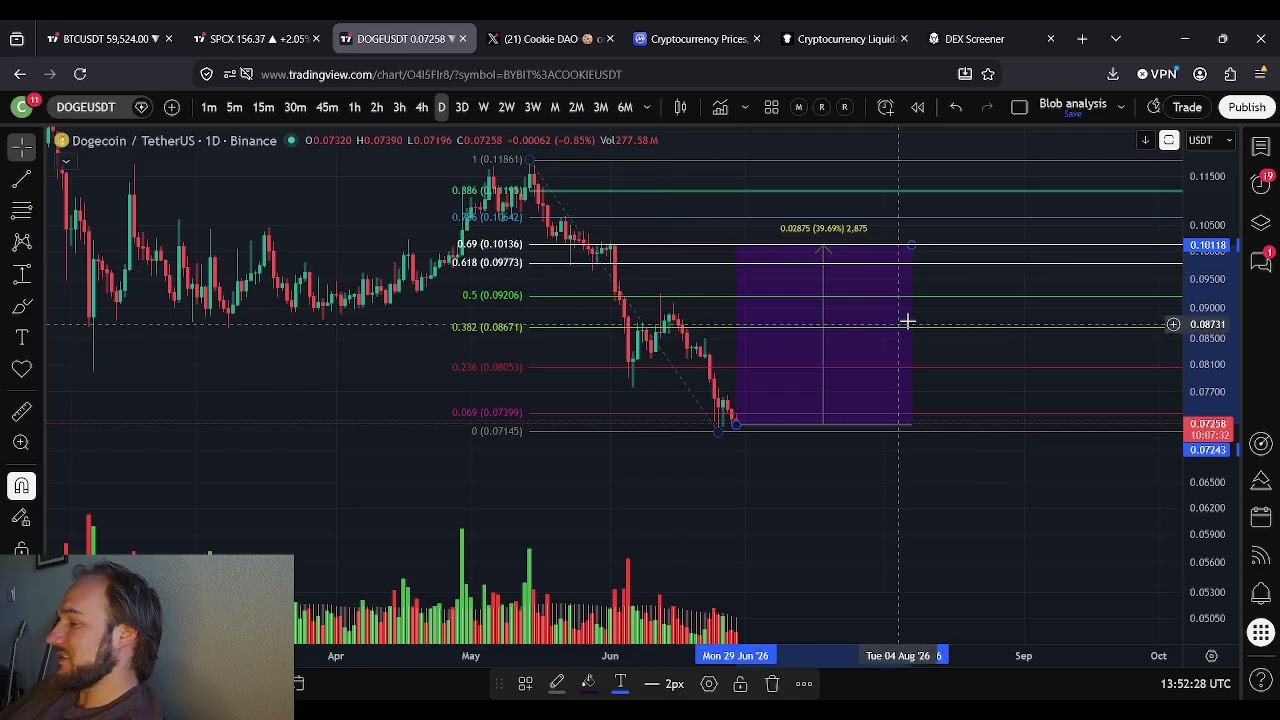Open the Fibonacci/Gann tools in left sidebar

pyautogui.click(x=21, y=210)
